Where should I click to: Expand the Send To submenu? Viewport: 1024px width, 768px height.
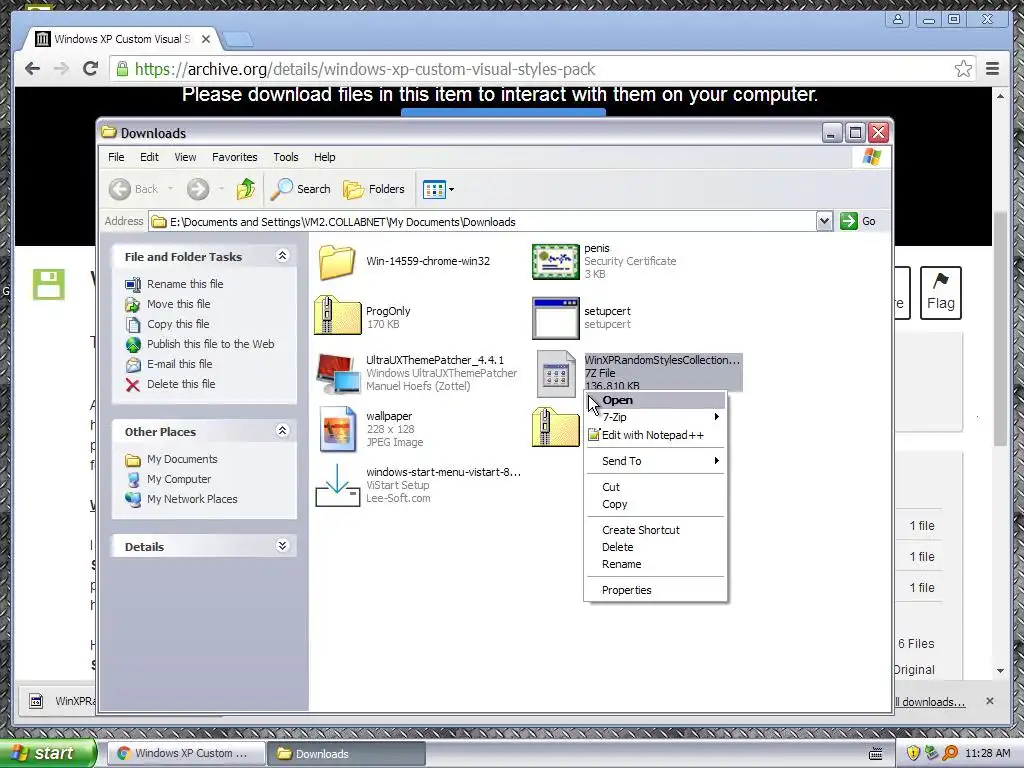coord(656,461)
